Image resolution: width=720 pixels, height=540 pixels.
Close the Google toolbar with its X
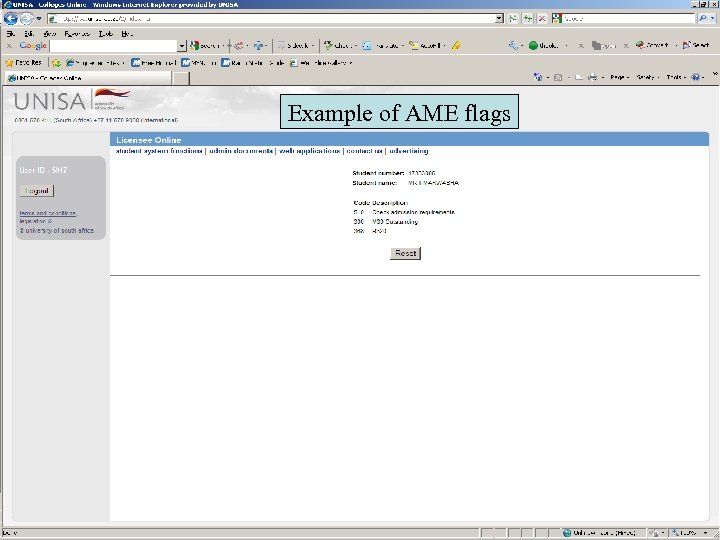(x=9, y=46)
